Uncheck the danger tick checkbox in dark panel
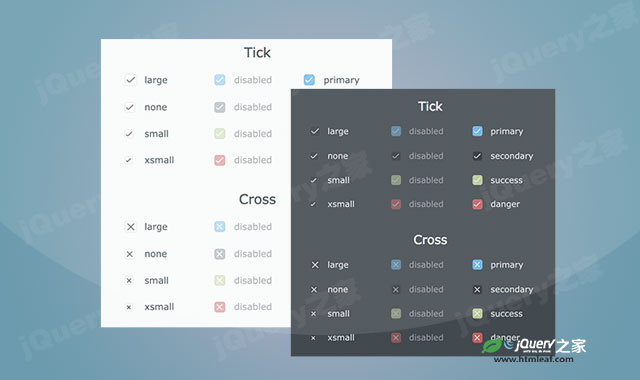The height and width of the screenshot is (380, 640). (478, 204)
